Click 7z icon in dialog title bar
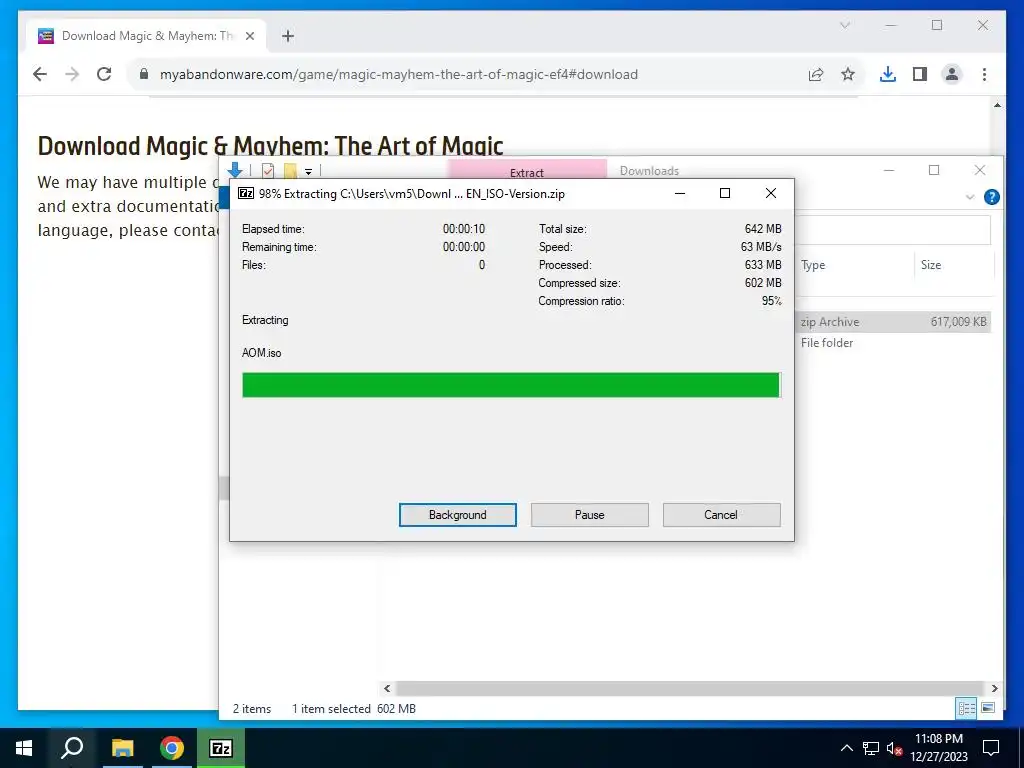This screenshot has width=1024, height=768. tap(246, 193)
